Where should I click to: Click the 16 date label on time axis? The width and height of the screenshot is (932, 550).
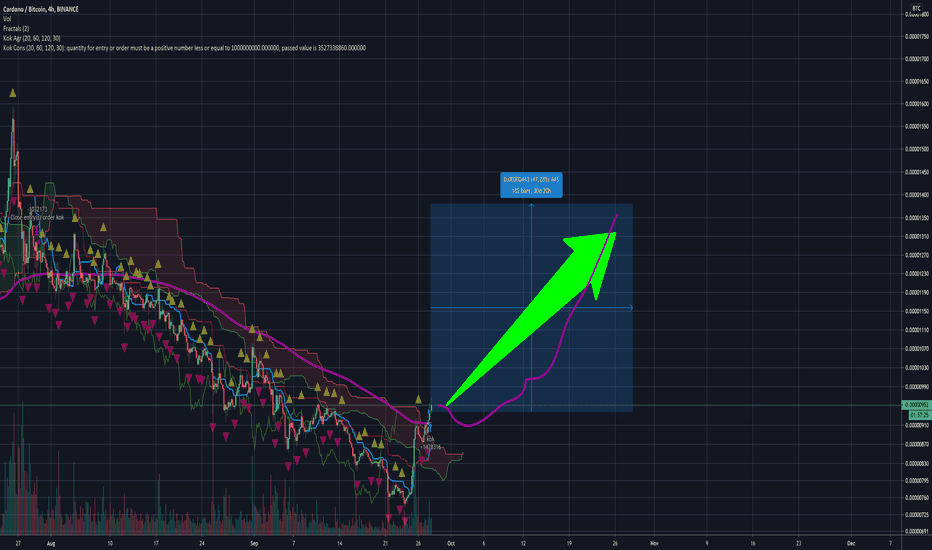click(752, 543)
